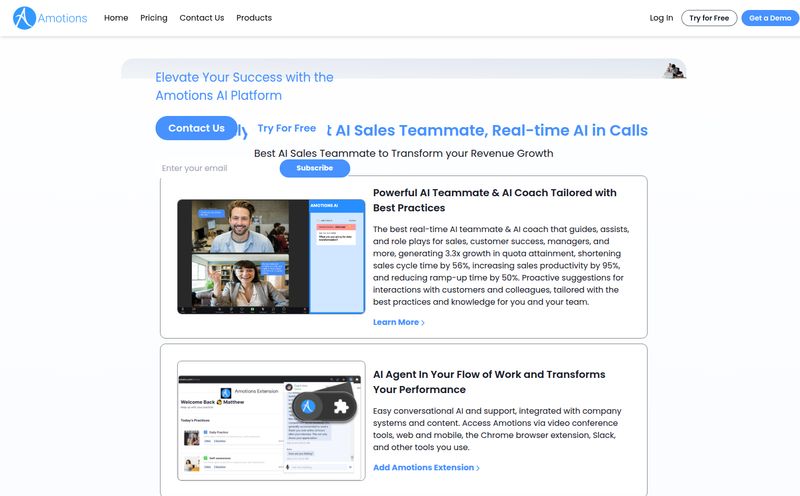Click the Powerful AI Teammate & AI Coach heading

click(494, 200)
